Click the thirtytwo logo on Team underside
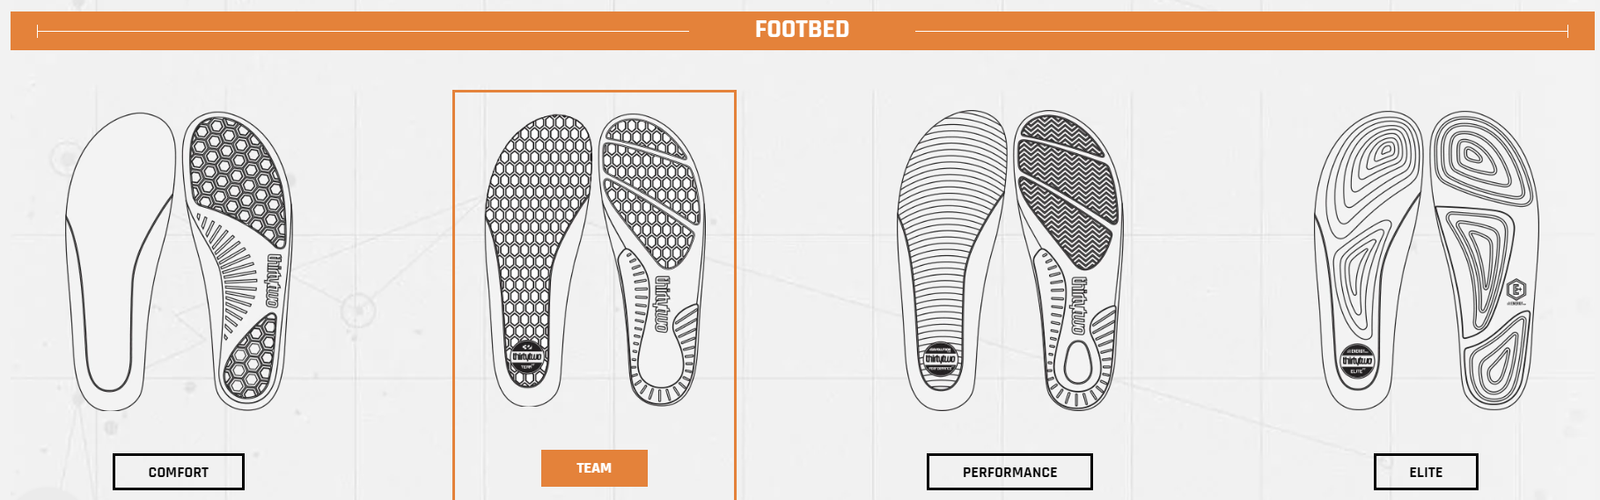Screen dimensions: 1600x500 (x=661, y=304)
